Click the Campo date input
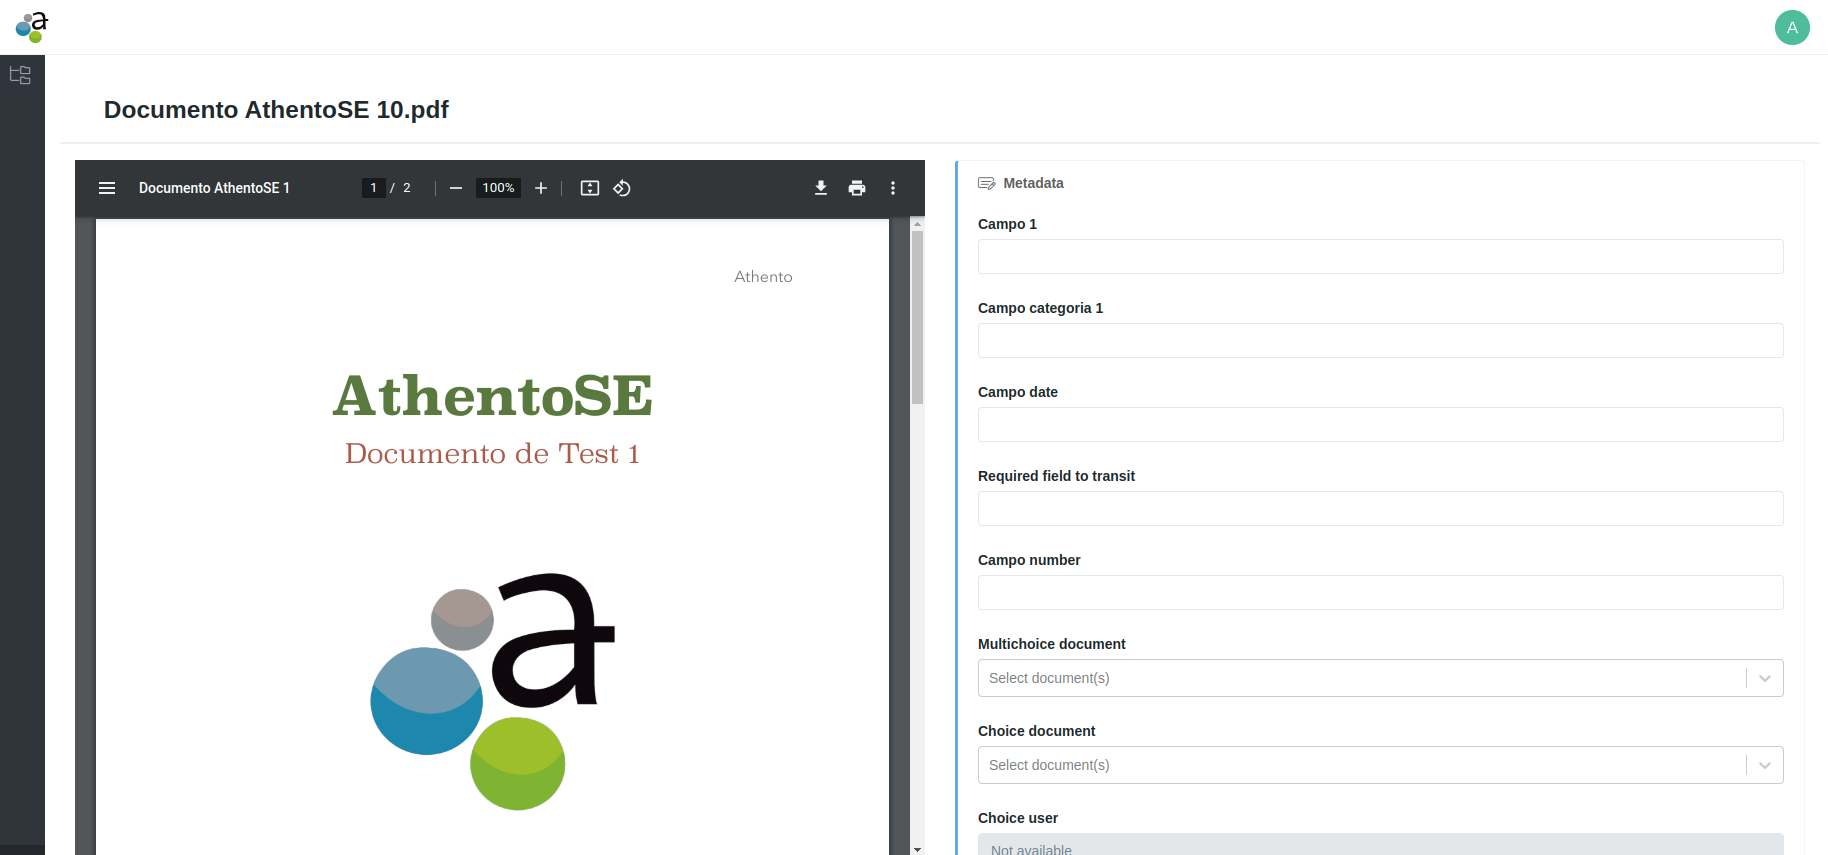This screenshot has height=855, width=1828. 1380,425
